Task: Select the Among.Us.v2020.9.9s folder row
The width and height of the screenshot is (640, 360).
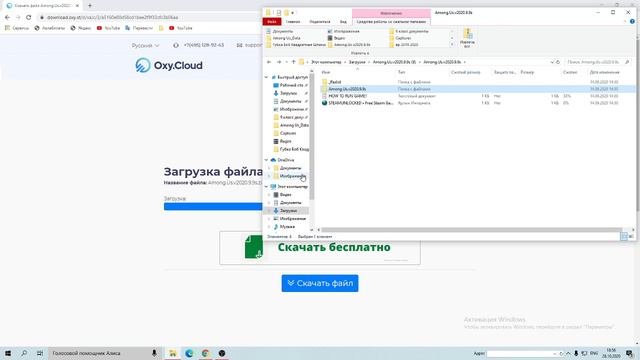Action: [x=478, y=89]
